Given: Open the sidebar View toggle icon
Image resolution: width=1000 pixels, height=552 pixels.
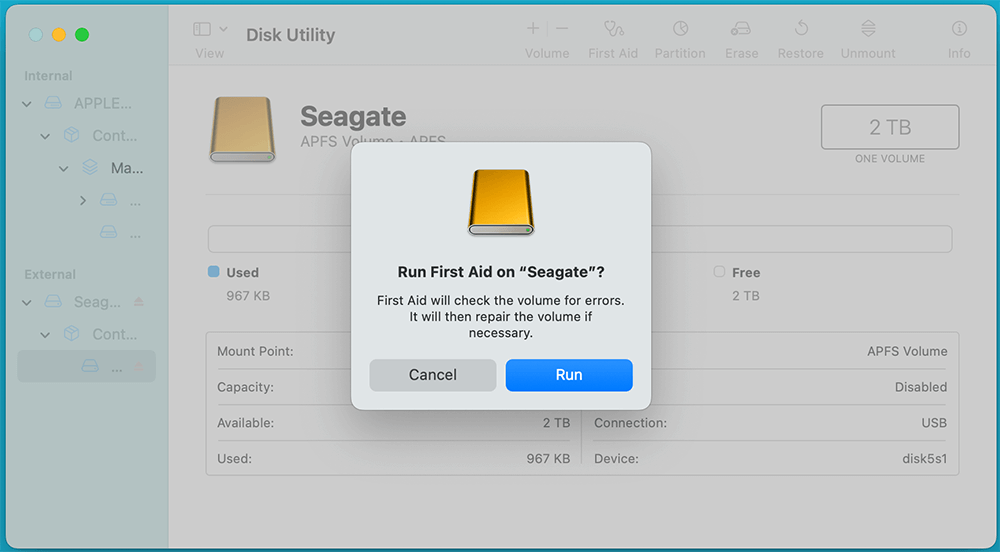Looking at the screenshot, I should click(202, 29).
